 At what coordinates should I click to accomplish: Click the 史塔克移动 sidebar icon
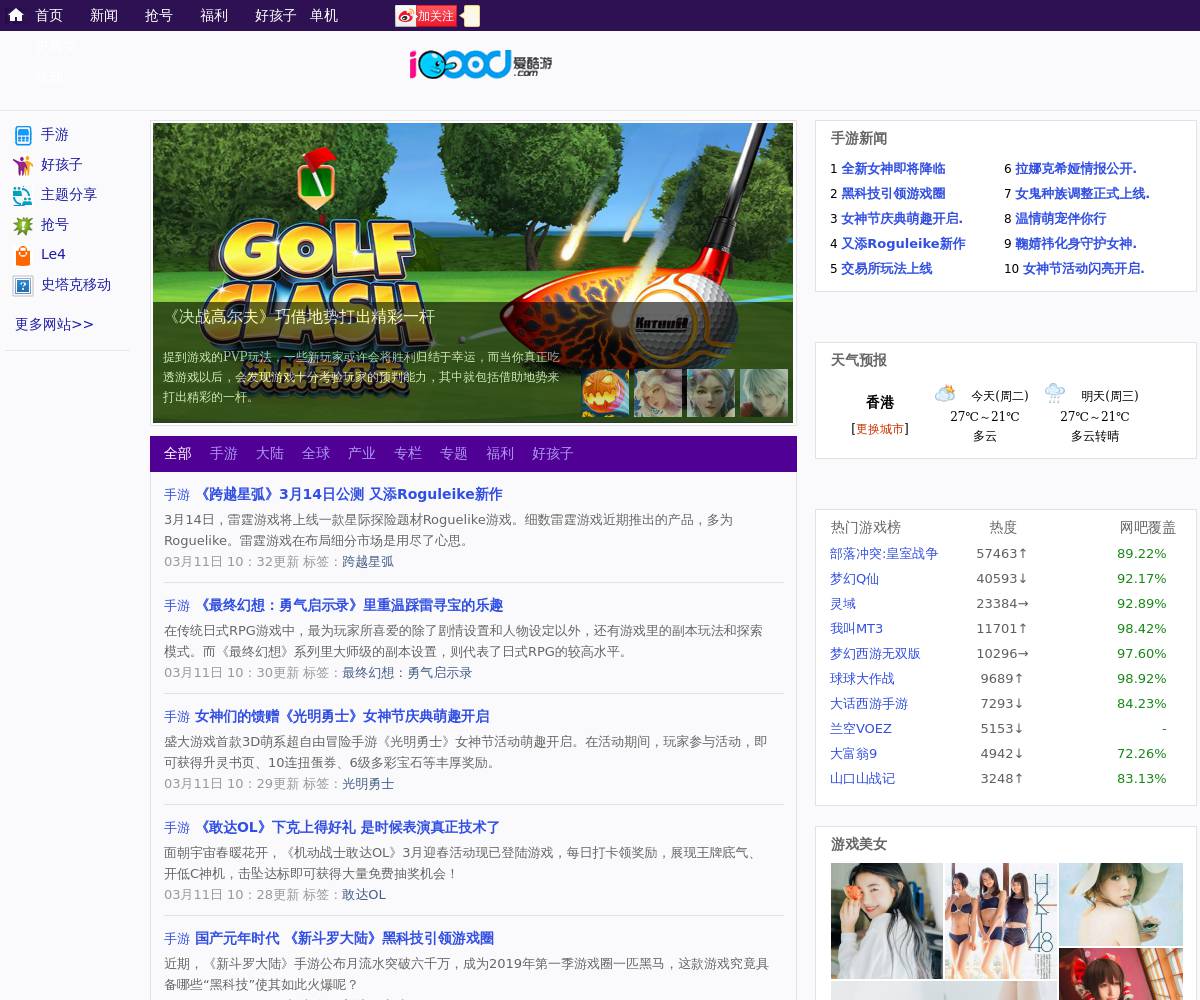[x=23, y=285]
